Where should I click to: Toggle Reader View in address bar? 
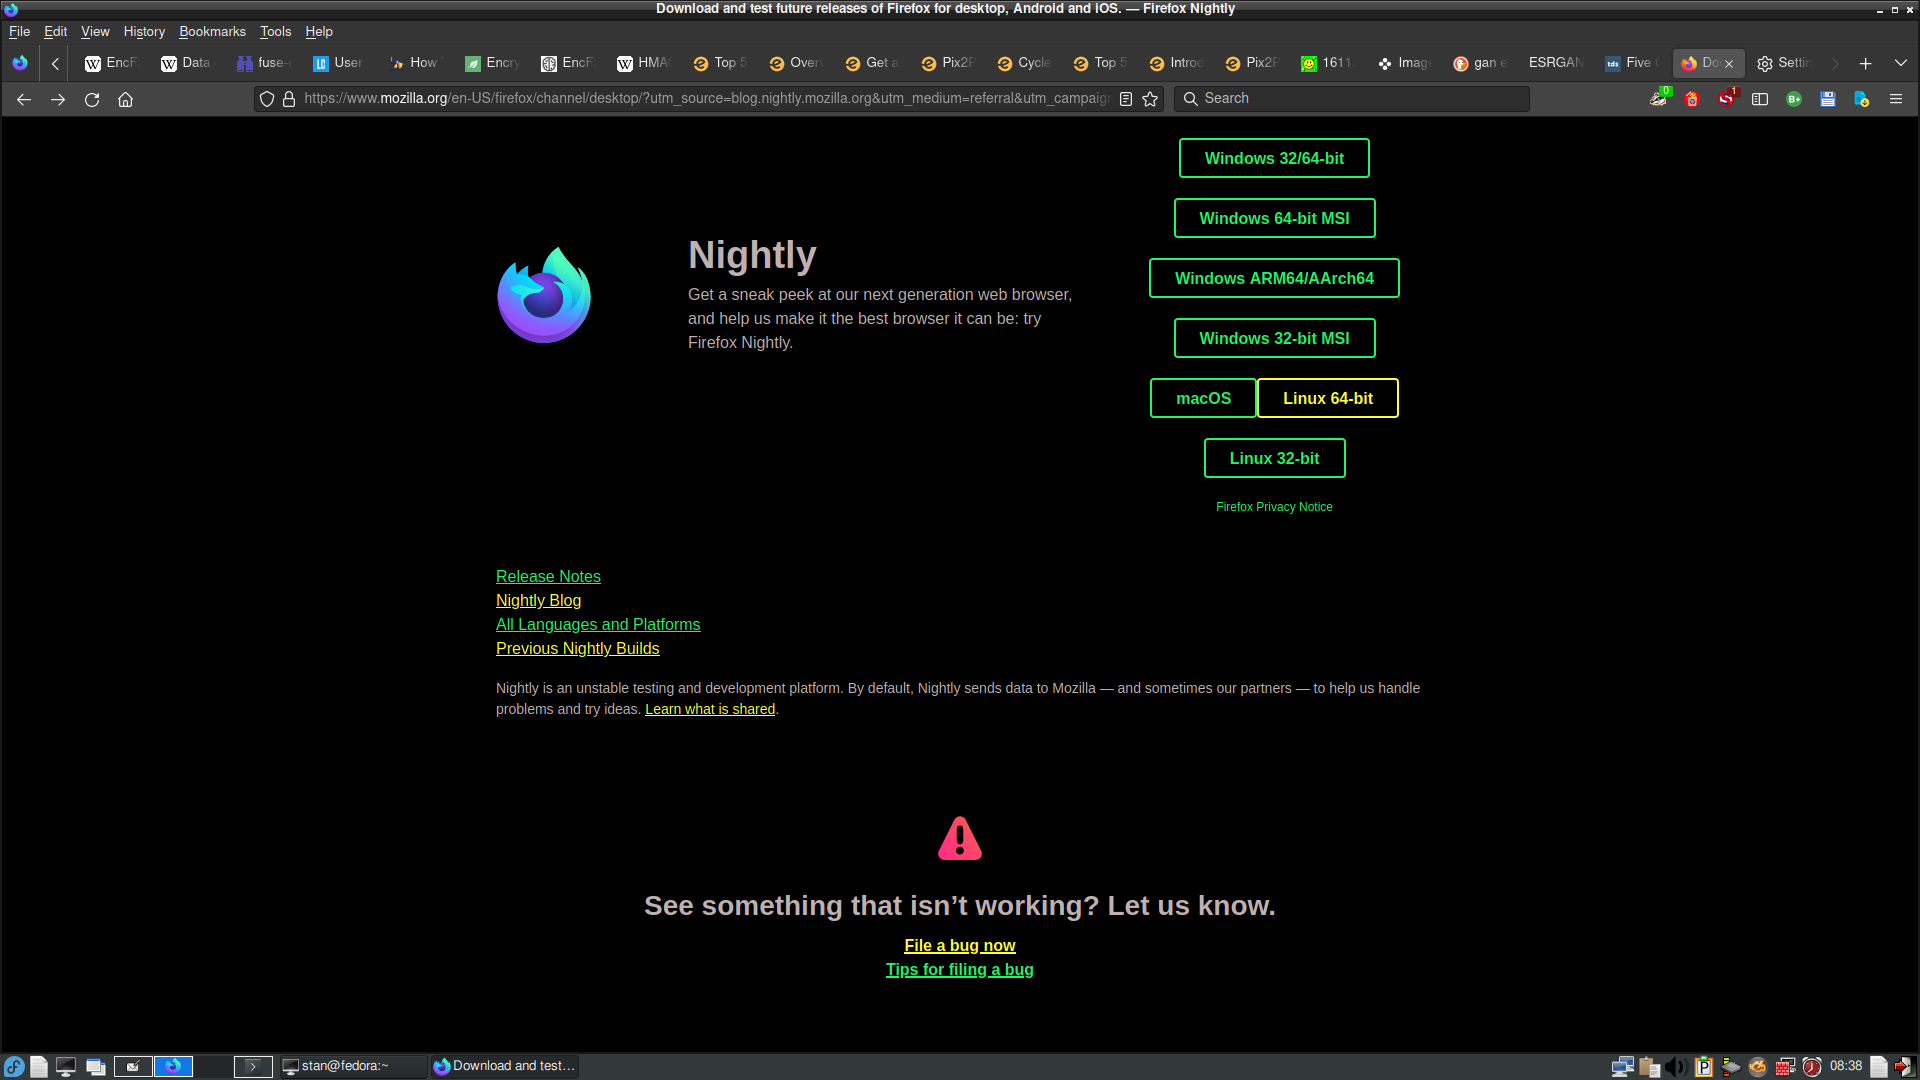(x=1126, y=99)
